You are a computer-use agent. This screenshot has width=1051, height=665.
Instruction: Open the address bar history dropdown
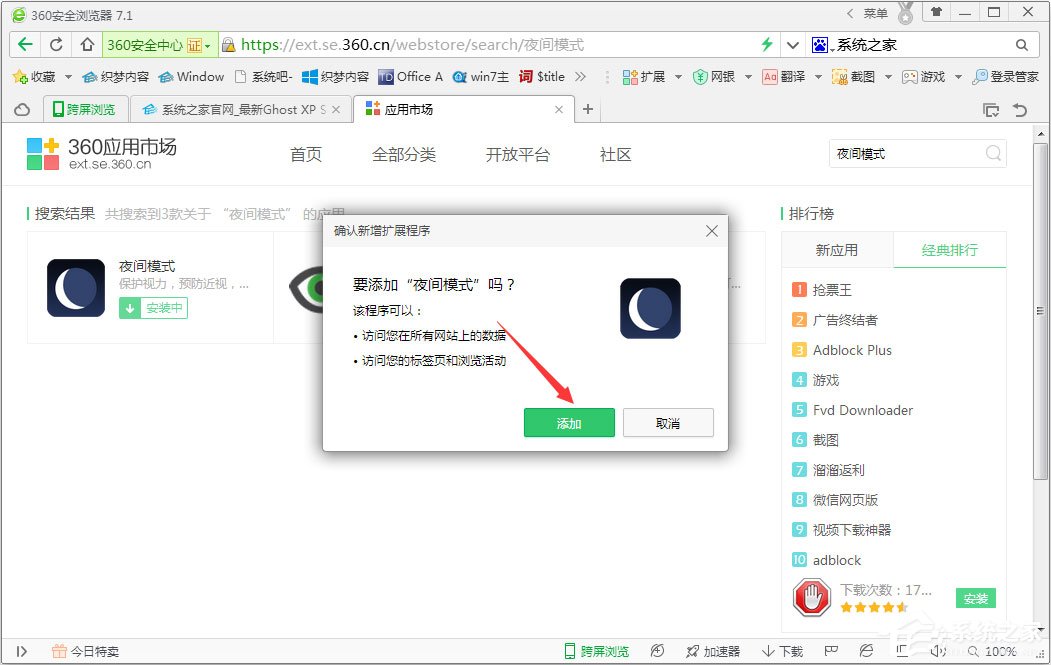pos(792,45)
